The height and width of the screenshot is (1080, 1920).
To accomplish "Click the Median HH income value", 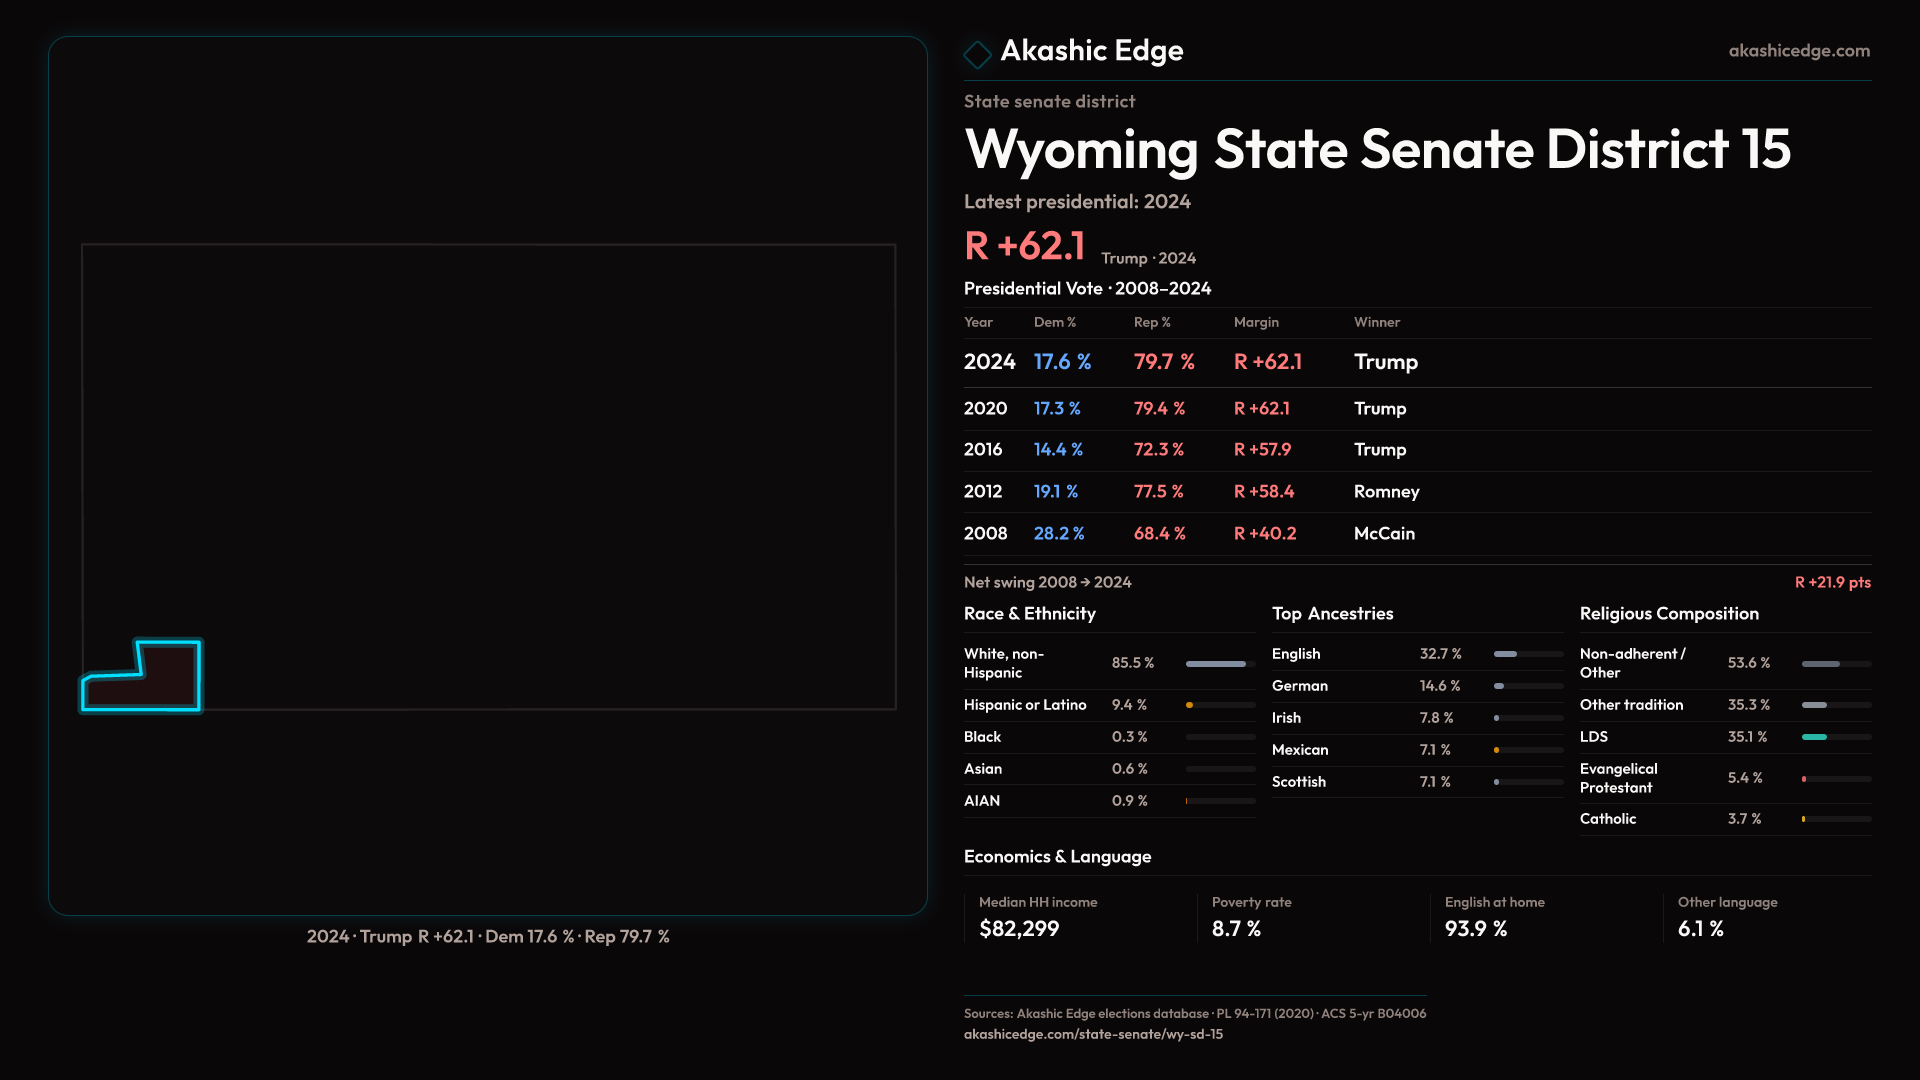I will (1018, 929).
